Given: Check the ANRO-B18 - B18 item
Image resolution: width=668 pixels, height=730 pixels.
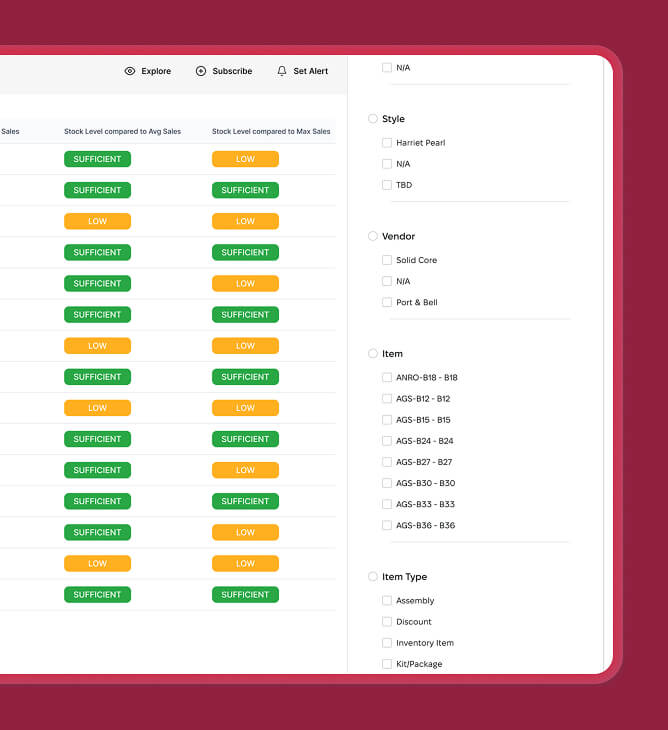Looking at the screenshot, I should click(x=387, y=378).
